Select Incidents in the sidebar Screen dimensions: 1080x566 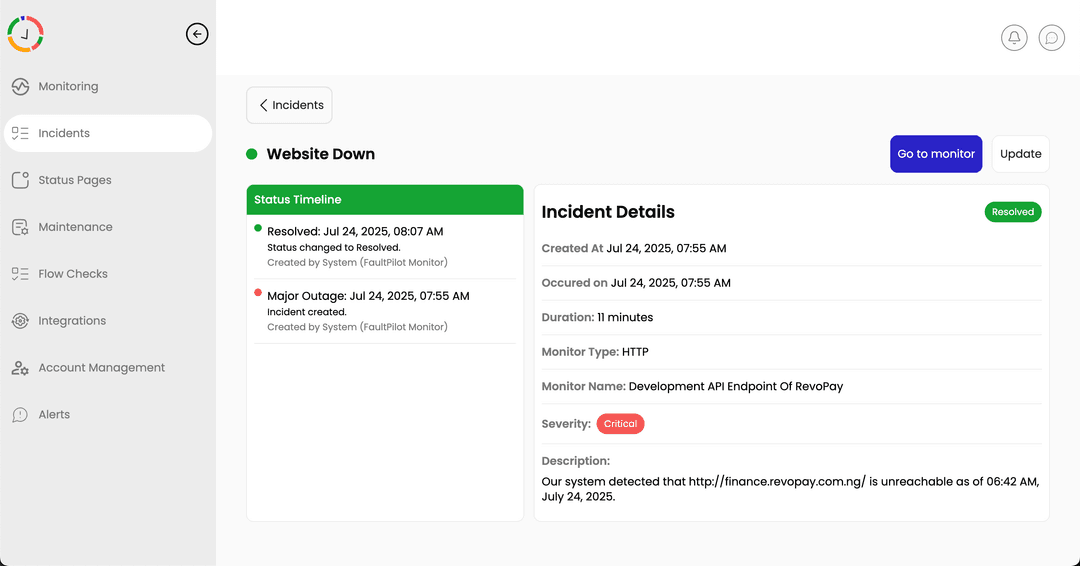tap(108, 133)
